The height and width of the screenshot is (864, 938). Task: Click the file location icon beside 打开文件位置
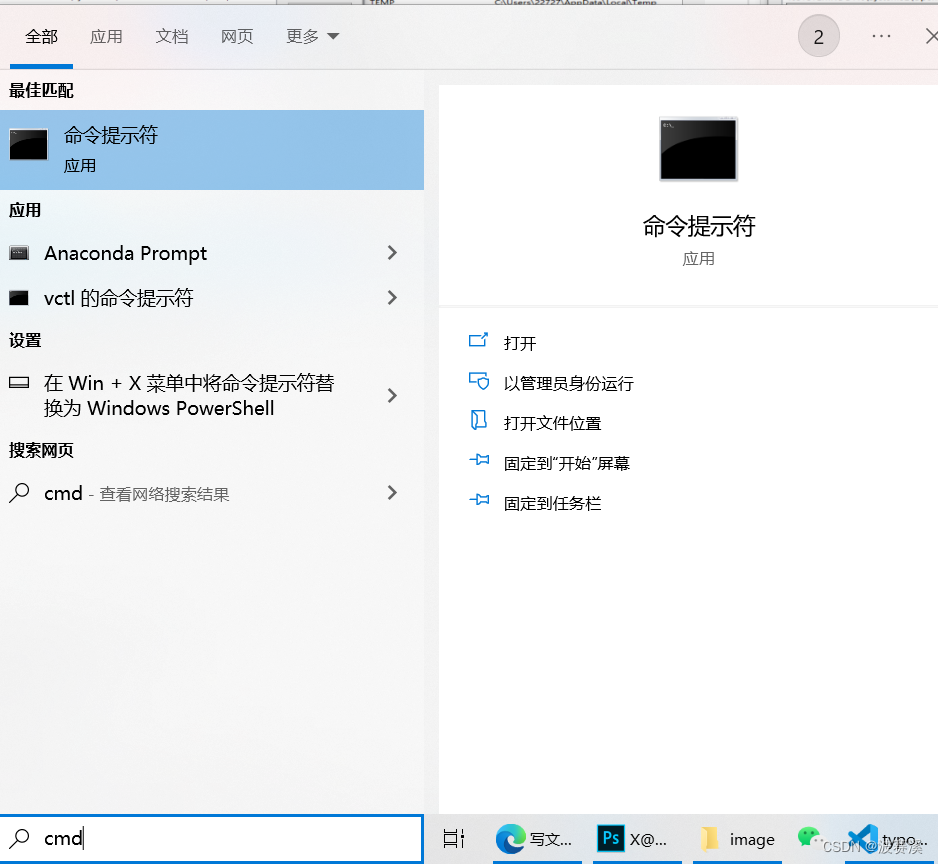coord(479,421)
